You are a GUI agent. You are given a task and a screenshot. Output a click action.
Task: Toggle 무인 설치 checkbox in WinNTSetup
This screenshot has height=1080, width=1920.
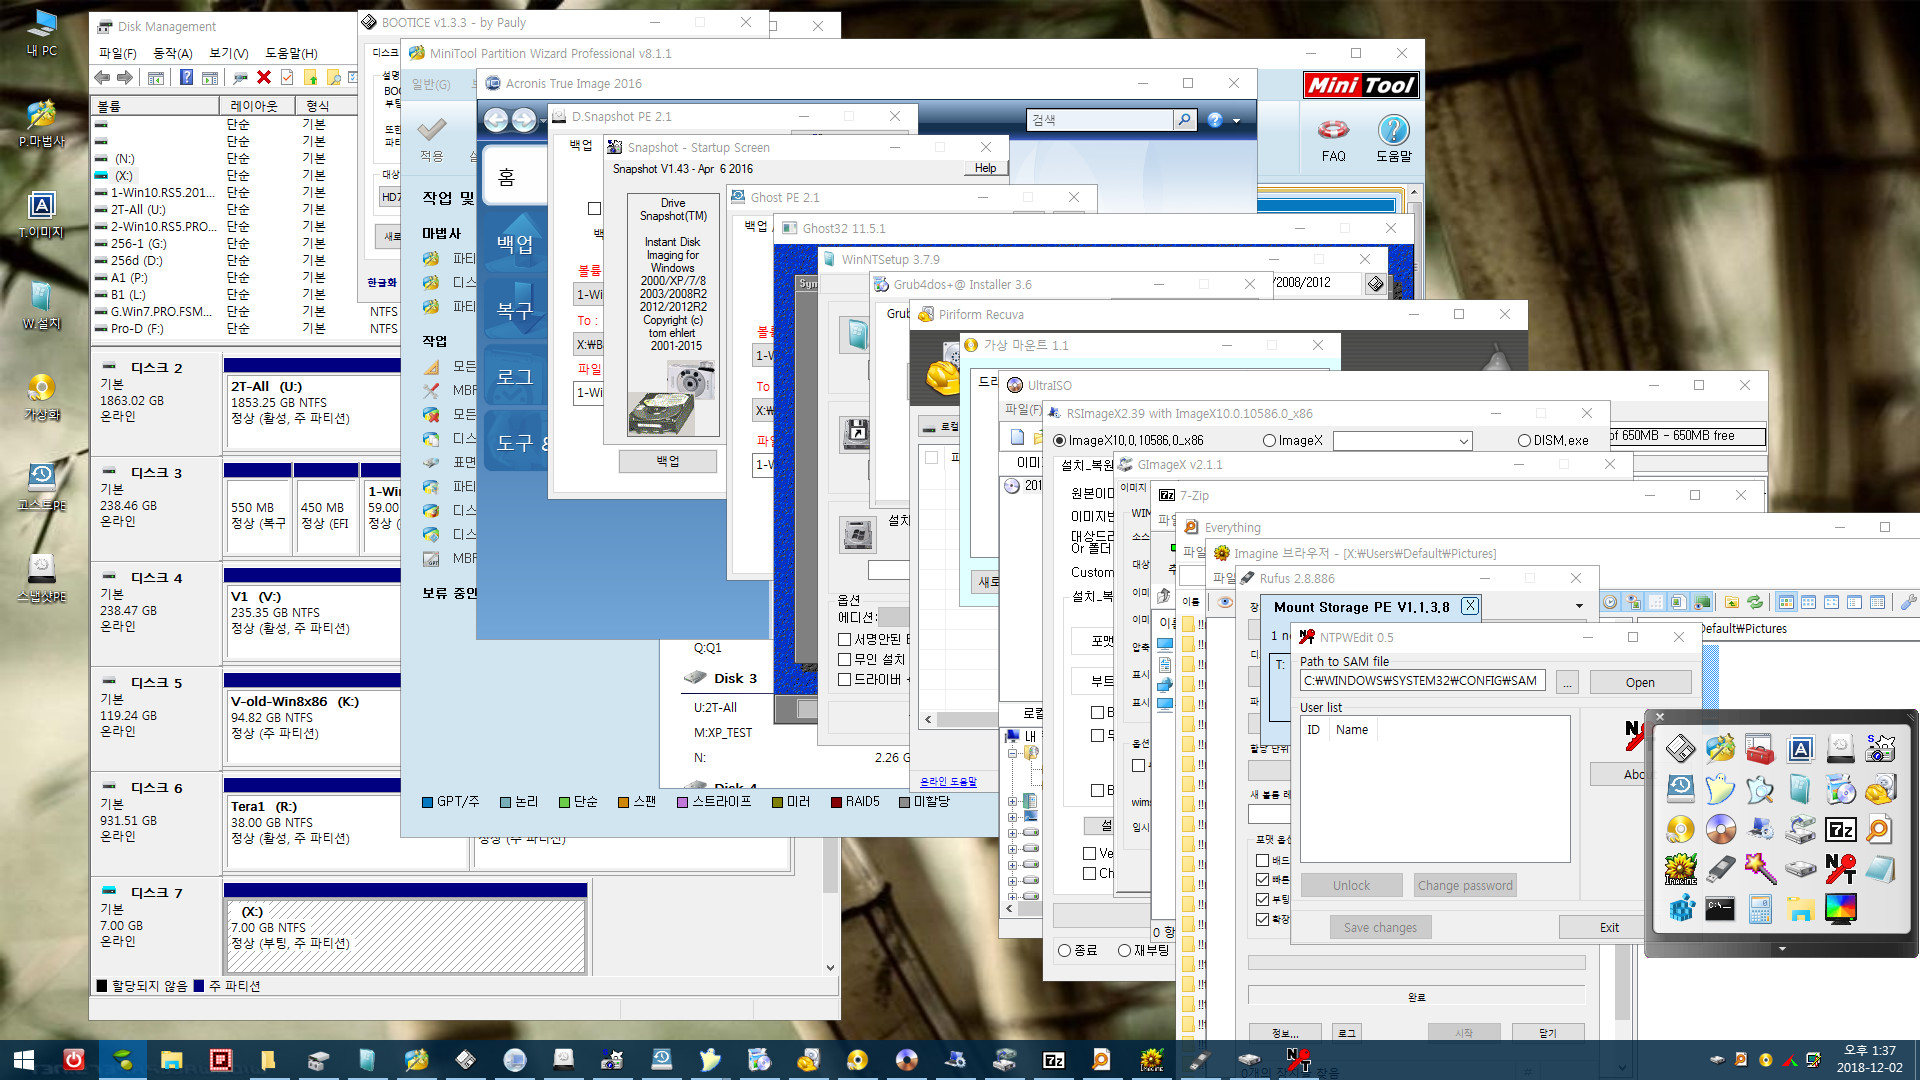pyautogui.click(x=844, y=659)
